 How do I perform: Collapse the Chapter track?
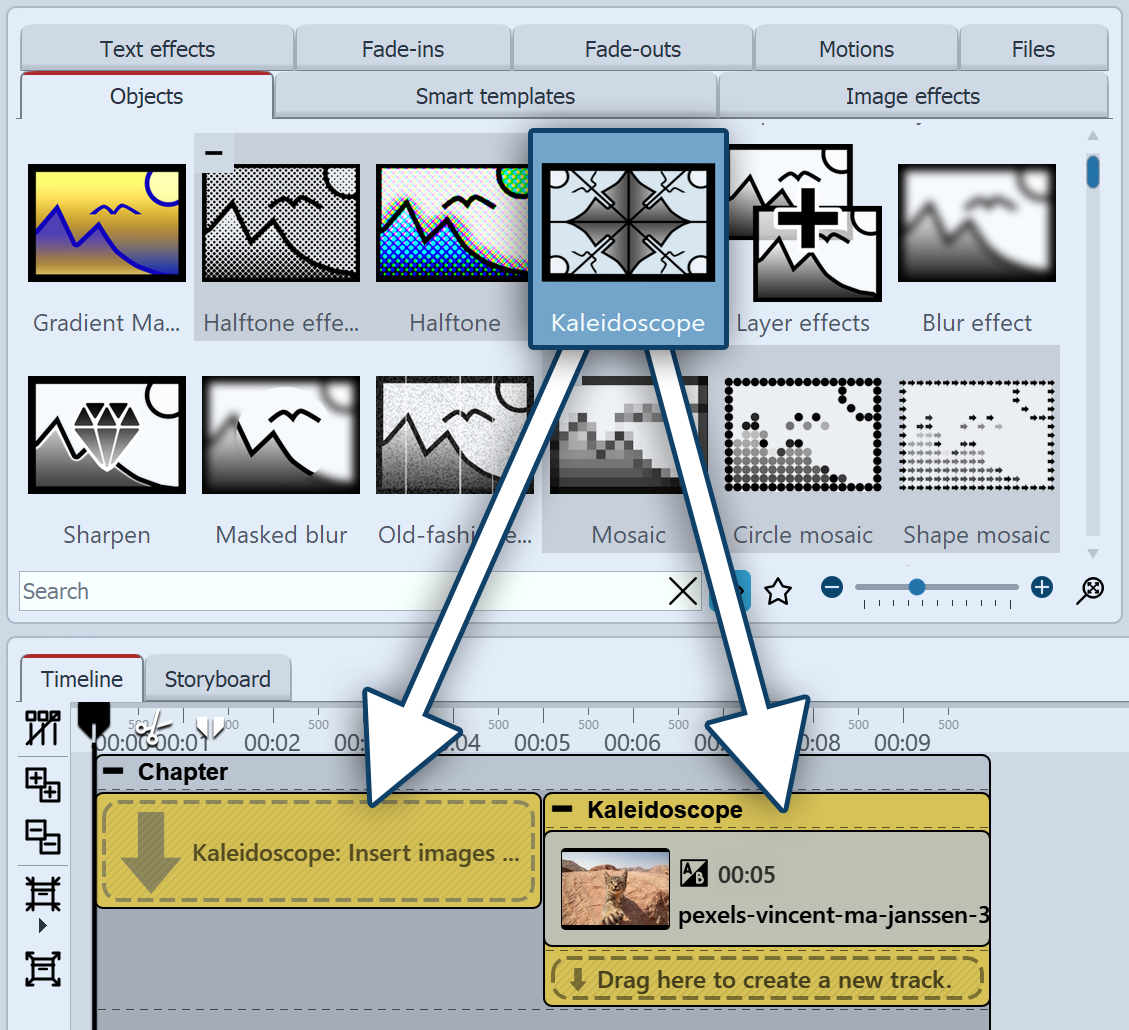click(114, 772)
